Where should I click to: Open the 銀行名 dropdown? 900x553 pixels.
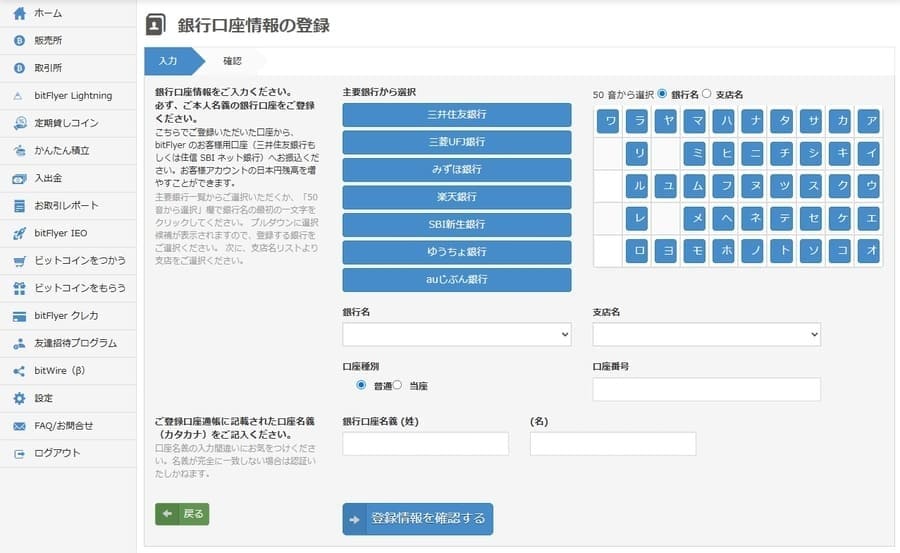[x=457, y=334]
